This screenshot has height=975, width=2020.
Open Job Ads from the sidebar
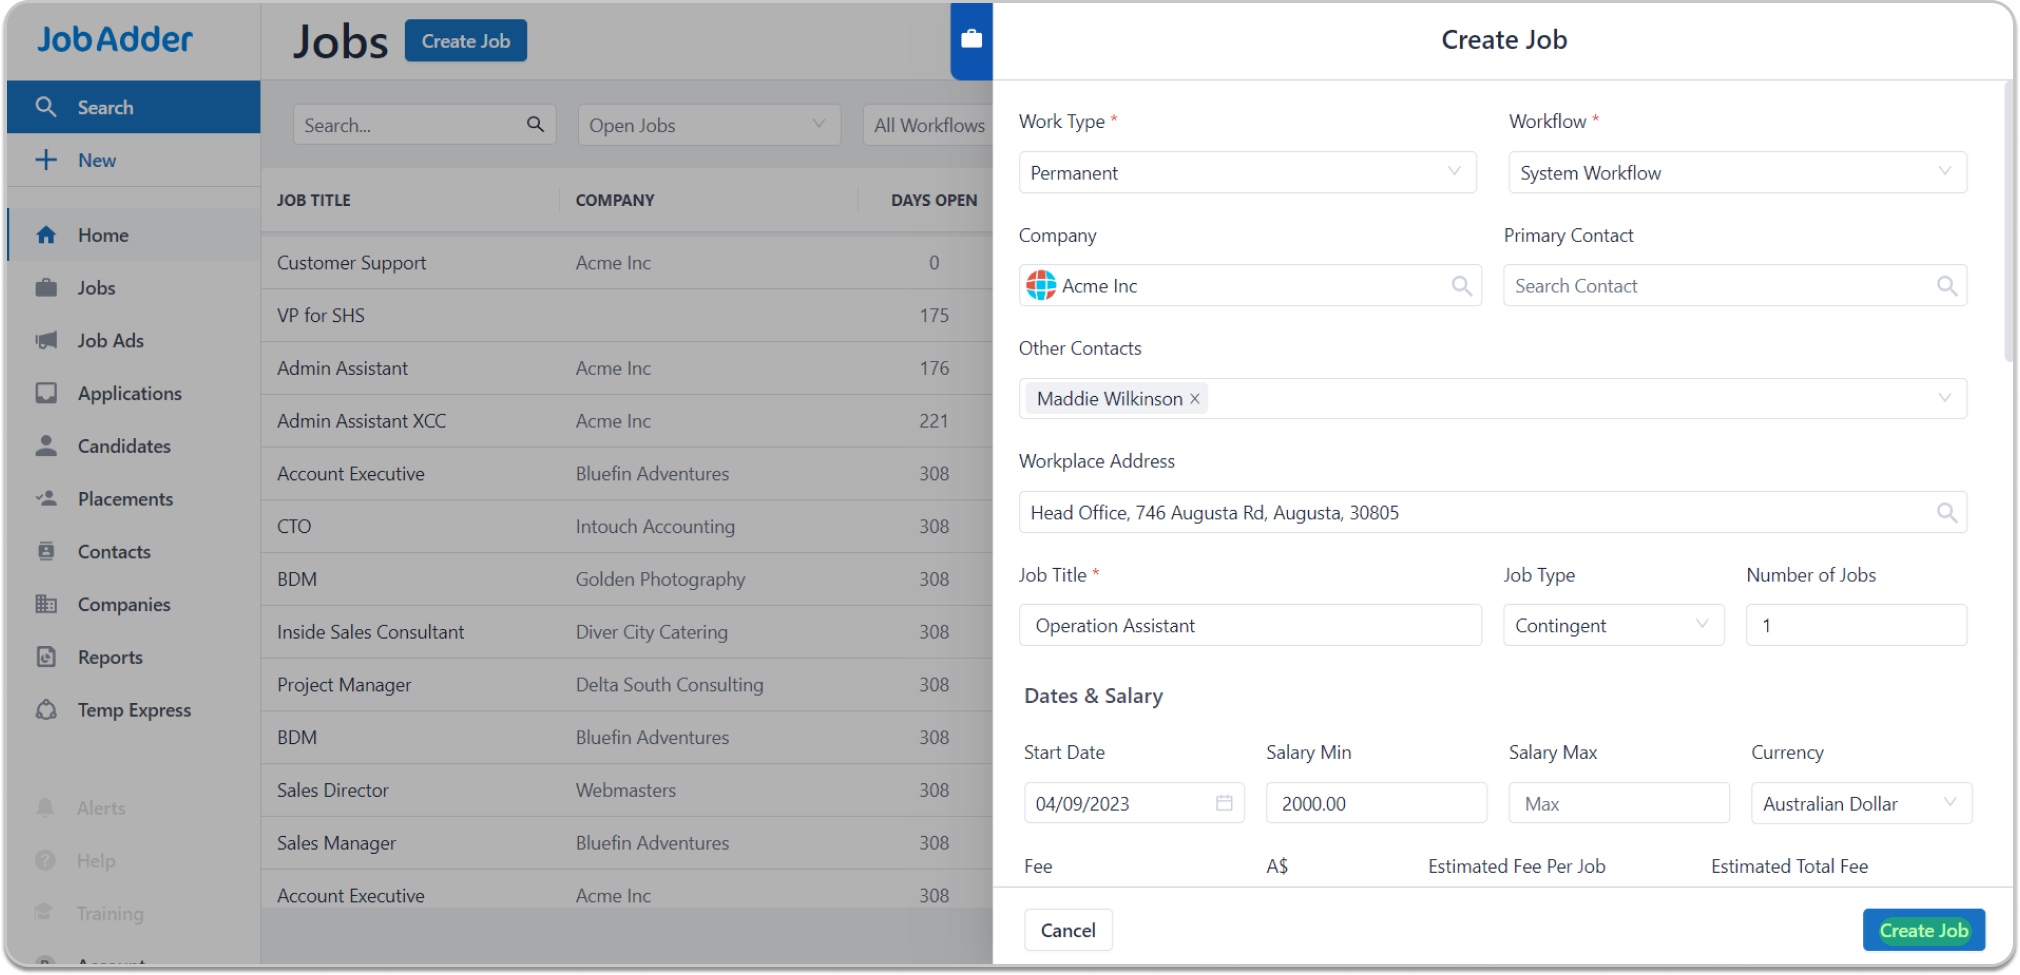110,340
